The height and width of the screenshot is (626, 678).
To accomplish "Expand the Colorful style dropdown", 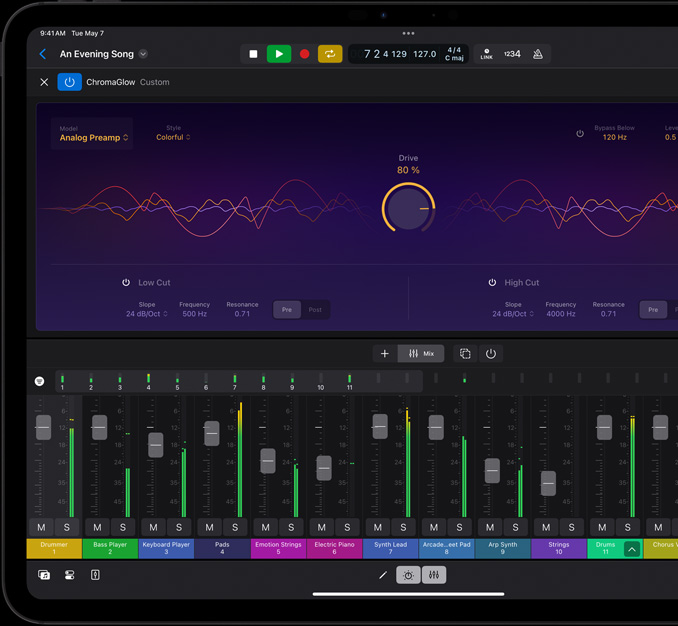I will (x=173, y=138).
